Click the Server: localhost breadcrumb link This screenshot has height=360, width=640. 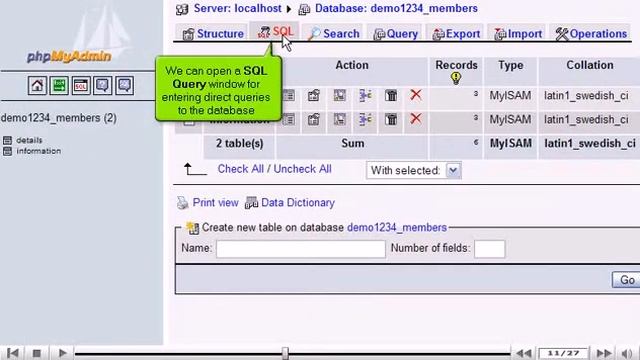pyautogui.click(x=237, y=9)
